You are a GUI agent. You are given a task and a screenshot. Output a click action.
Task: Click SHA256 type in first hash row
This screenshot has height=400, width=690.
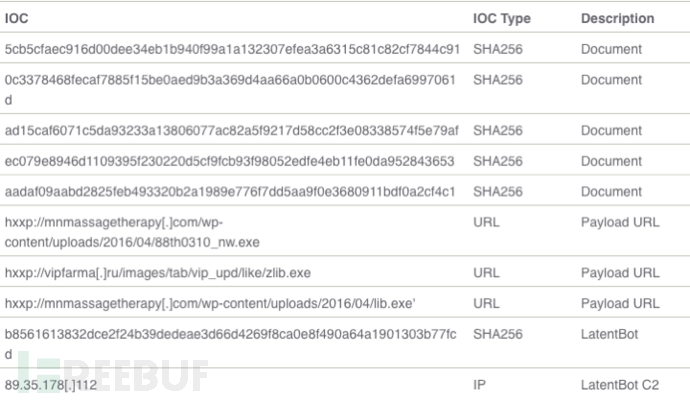coord(498,49)
